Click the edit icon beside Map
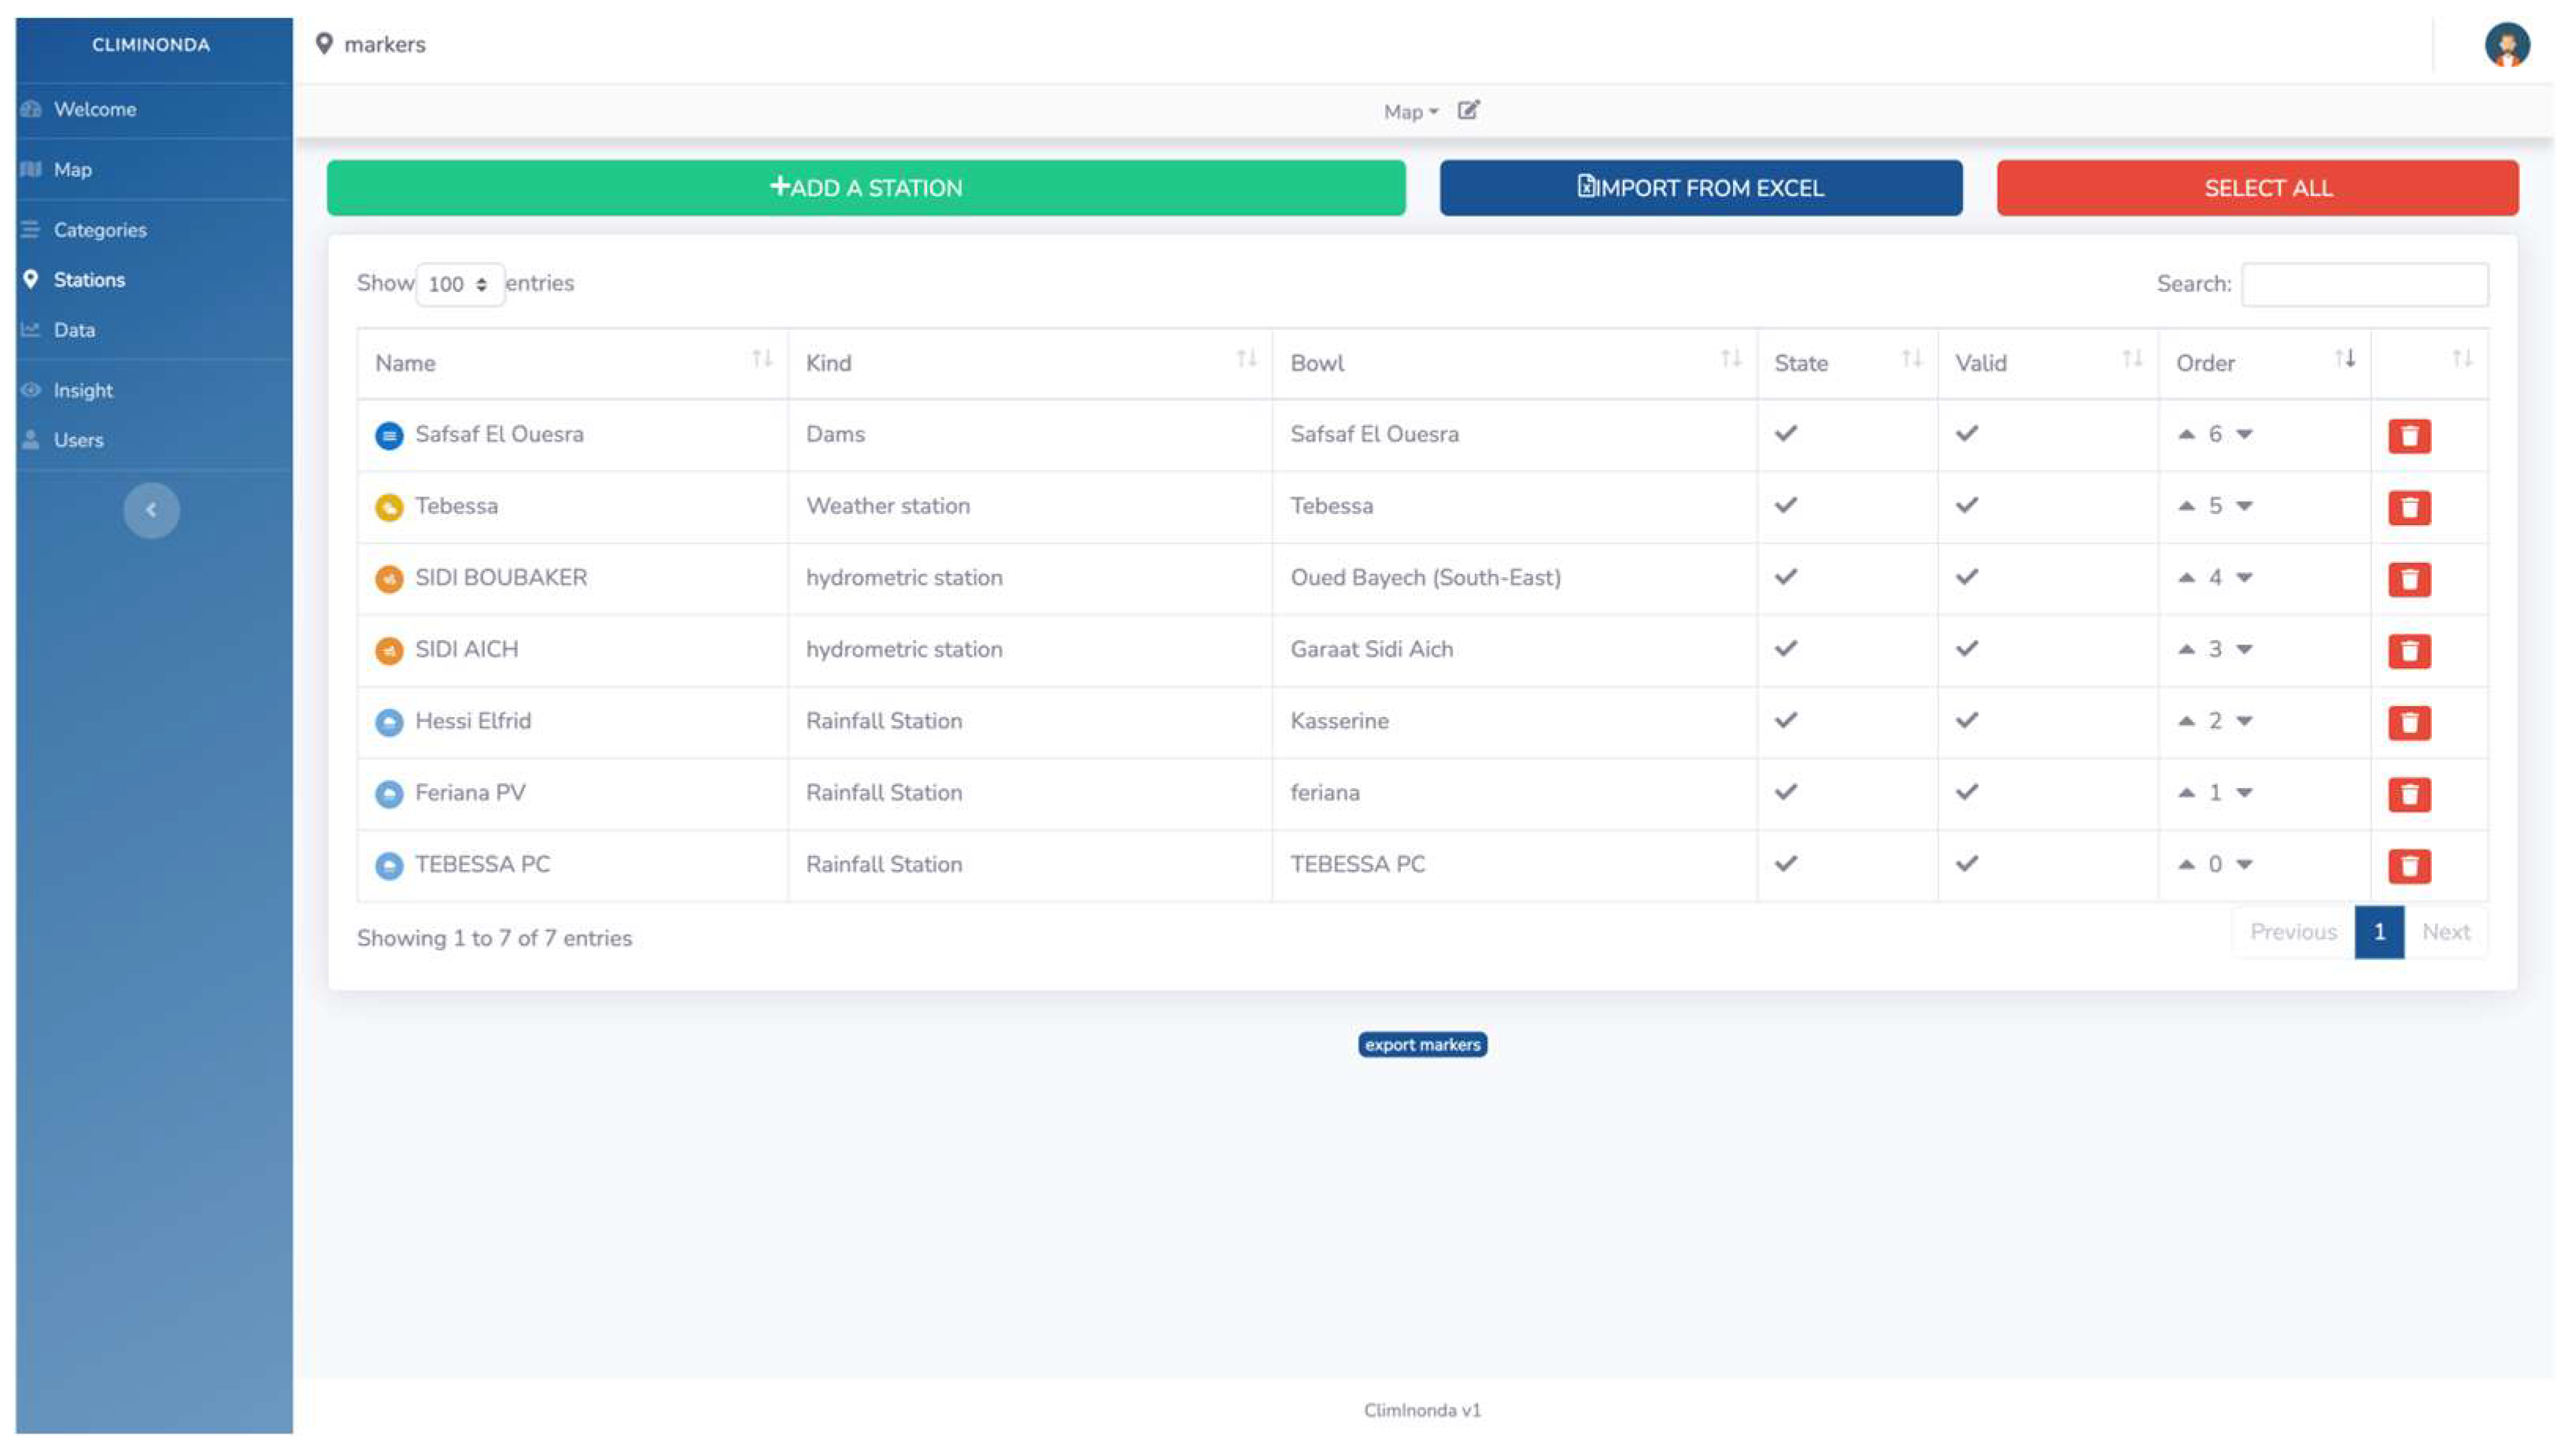Viewport: 2576px width, 1454px height. coord(1468,110)
